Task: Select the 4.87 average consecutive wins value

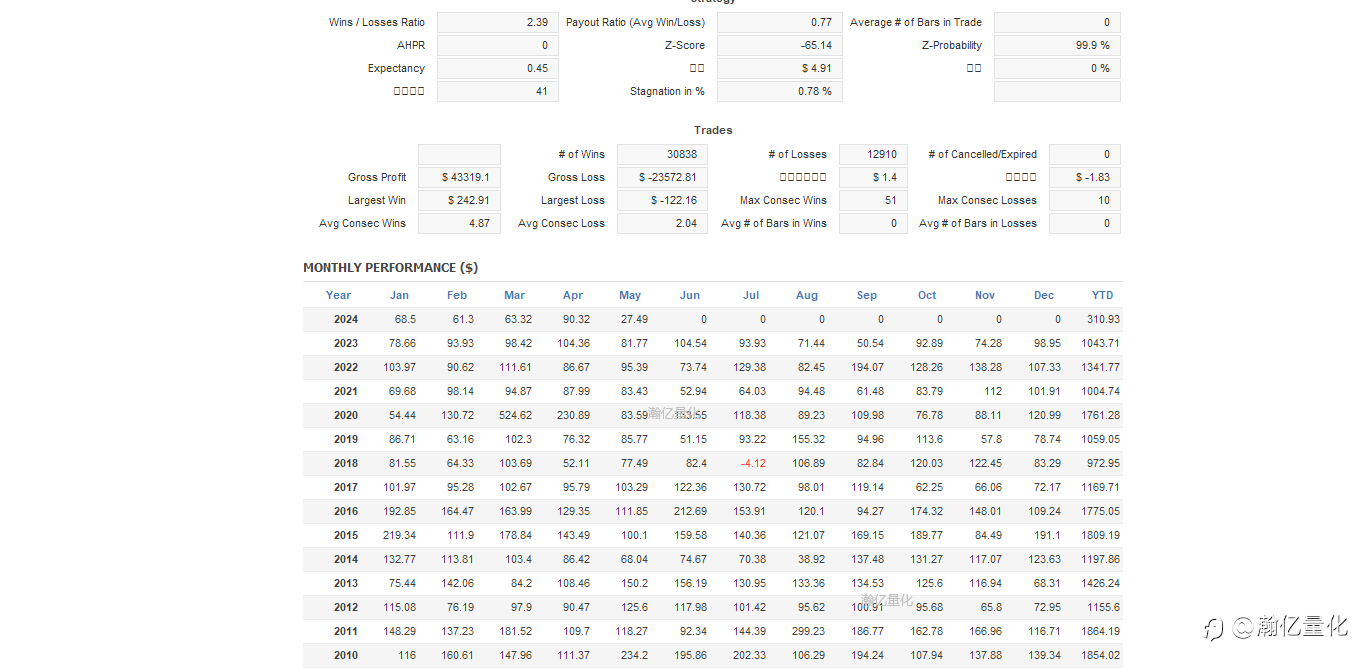Action: point(459,223)
